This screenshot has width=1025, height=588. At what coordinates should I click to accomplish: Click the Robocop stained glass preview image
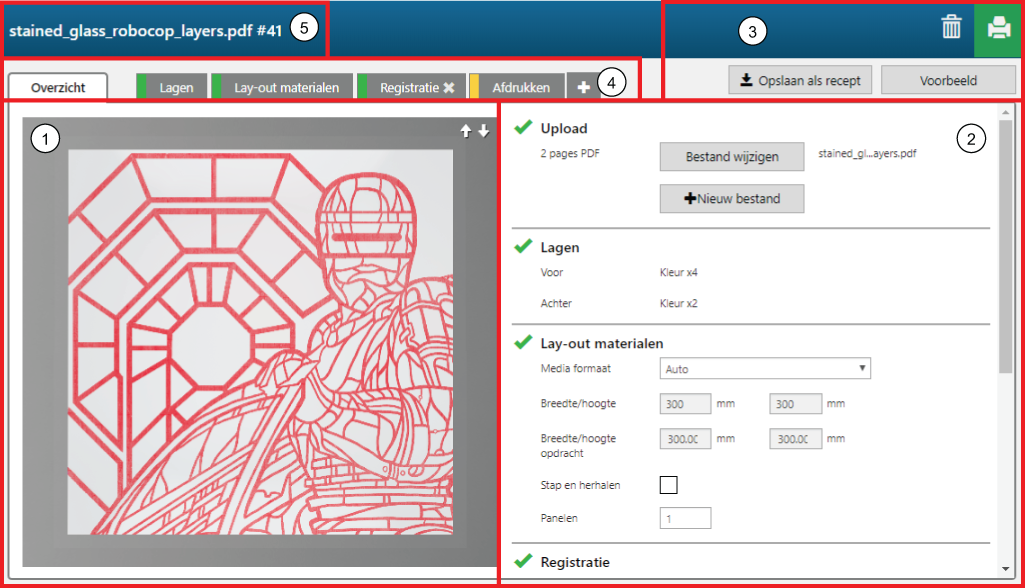260,342
